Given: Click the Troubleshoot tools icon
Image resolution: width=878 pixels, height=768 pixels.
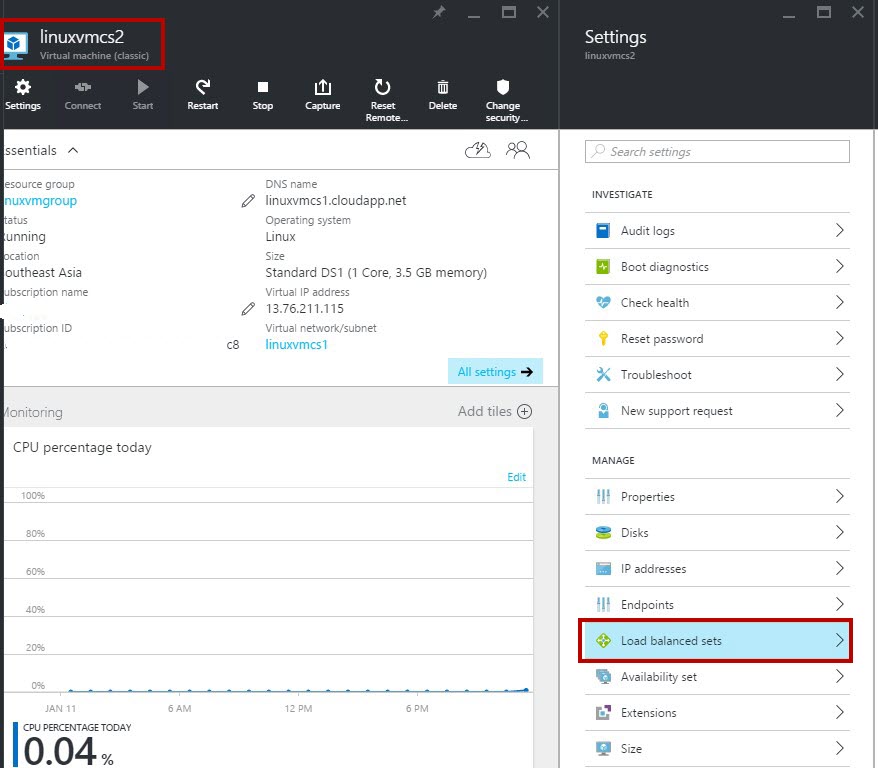Looking at the screenshot, I should (603, 374).
